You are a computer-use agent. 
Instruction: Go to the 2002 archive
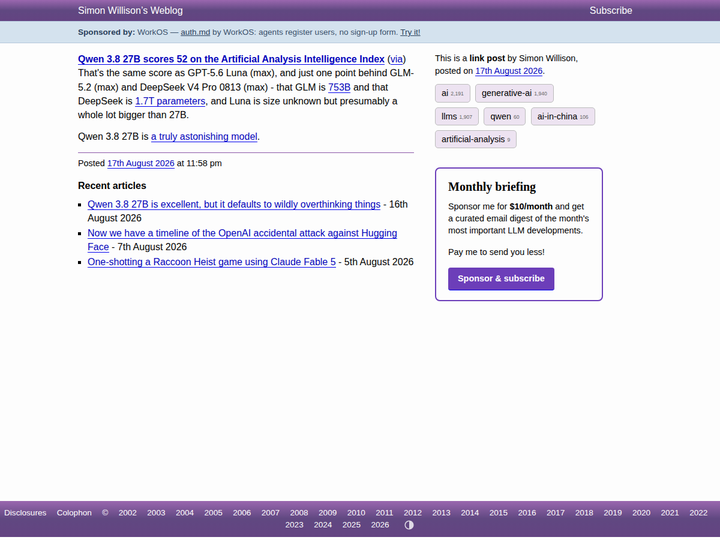(x=127, y=513)
